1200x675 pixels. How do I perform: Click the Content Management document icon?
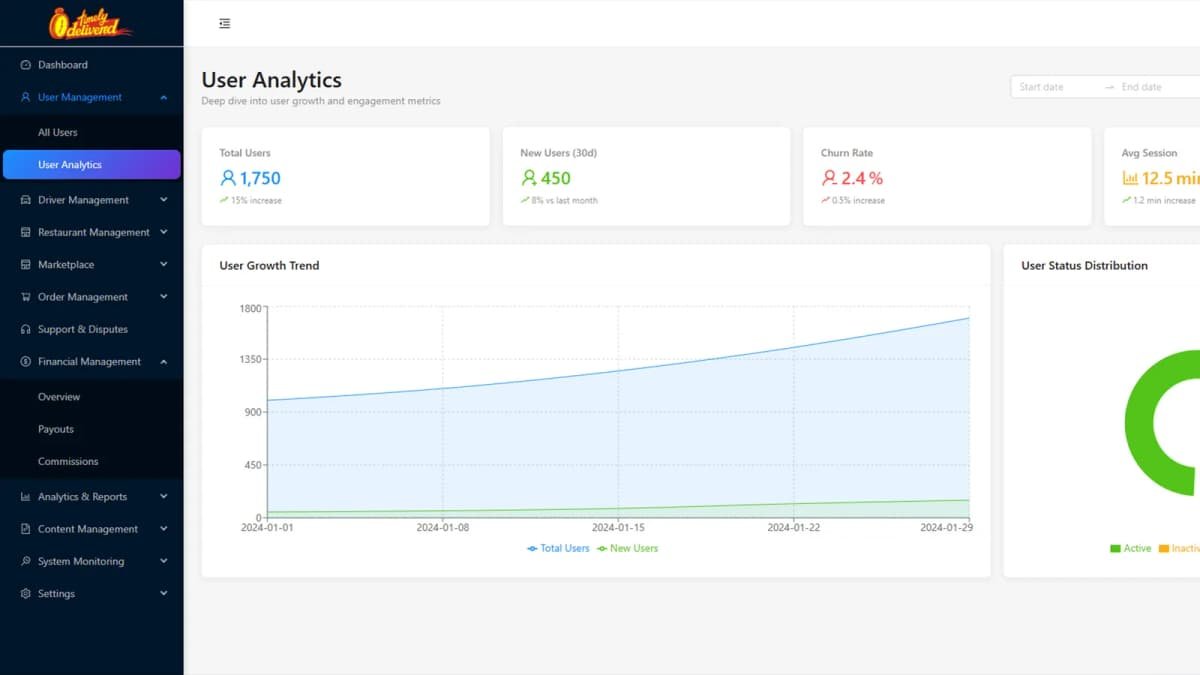pyautogui.click(x=26, y=529)
